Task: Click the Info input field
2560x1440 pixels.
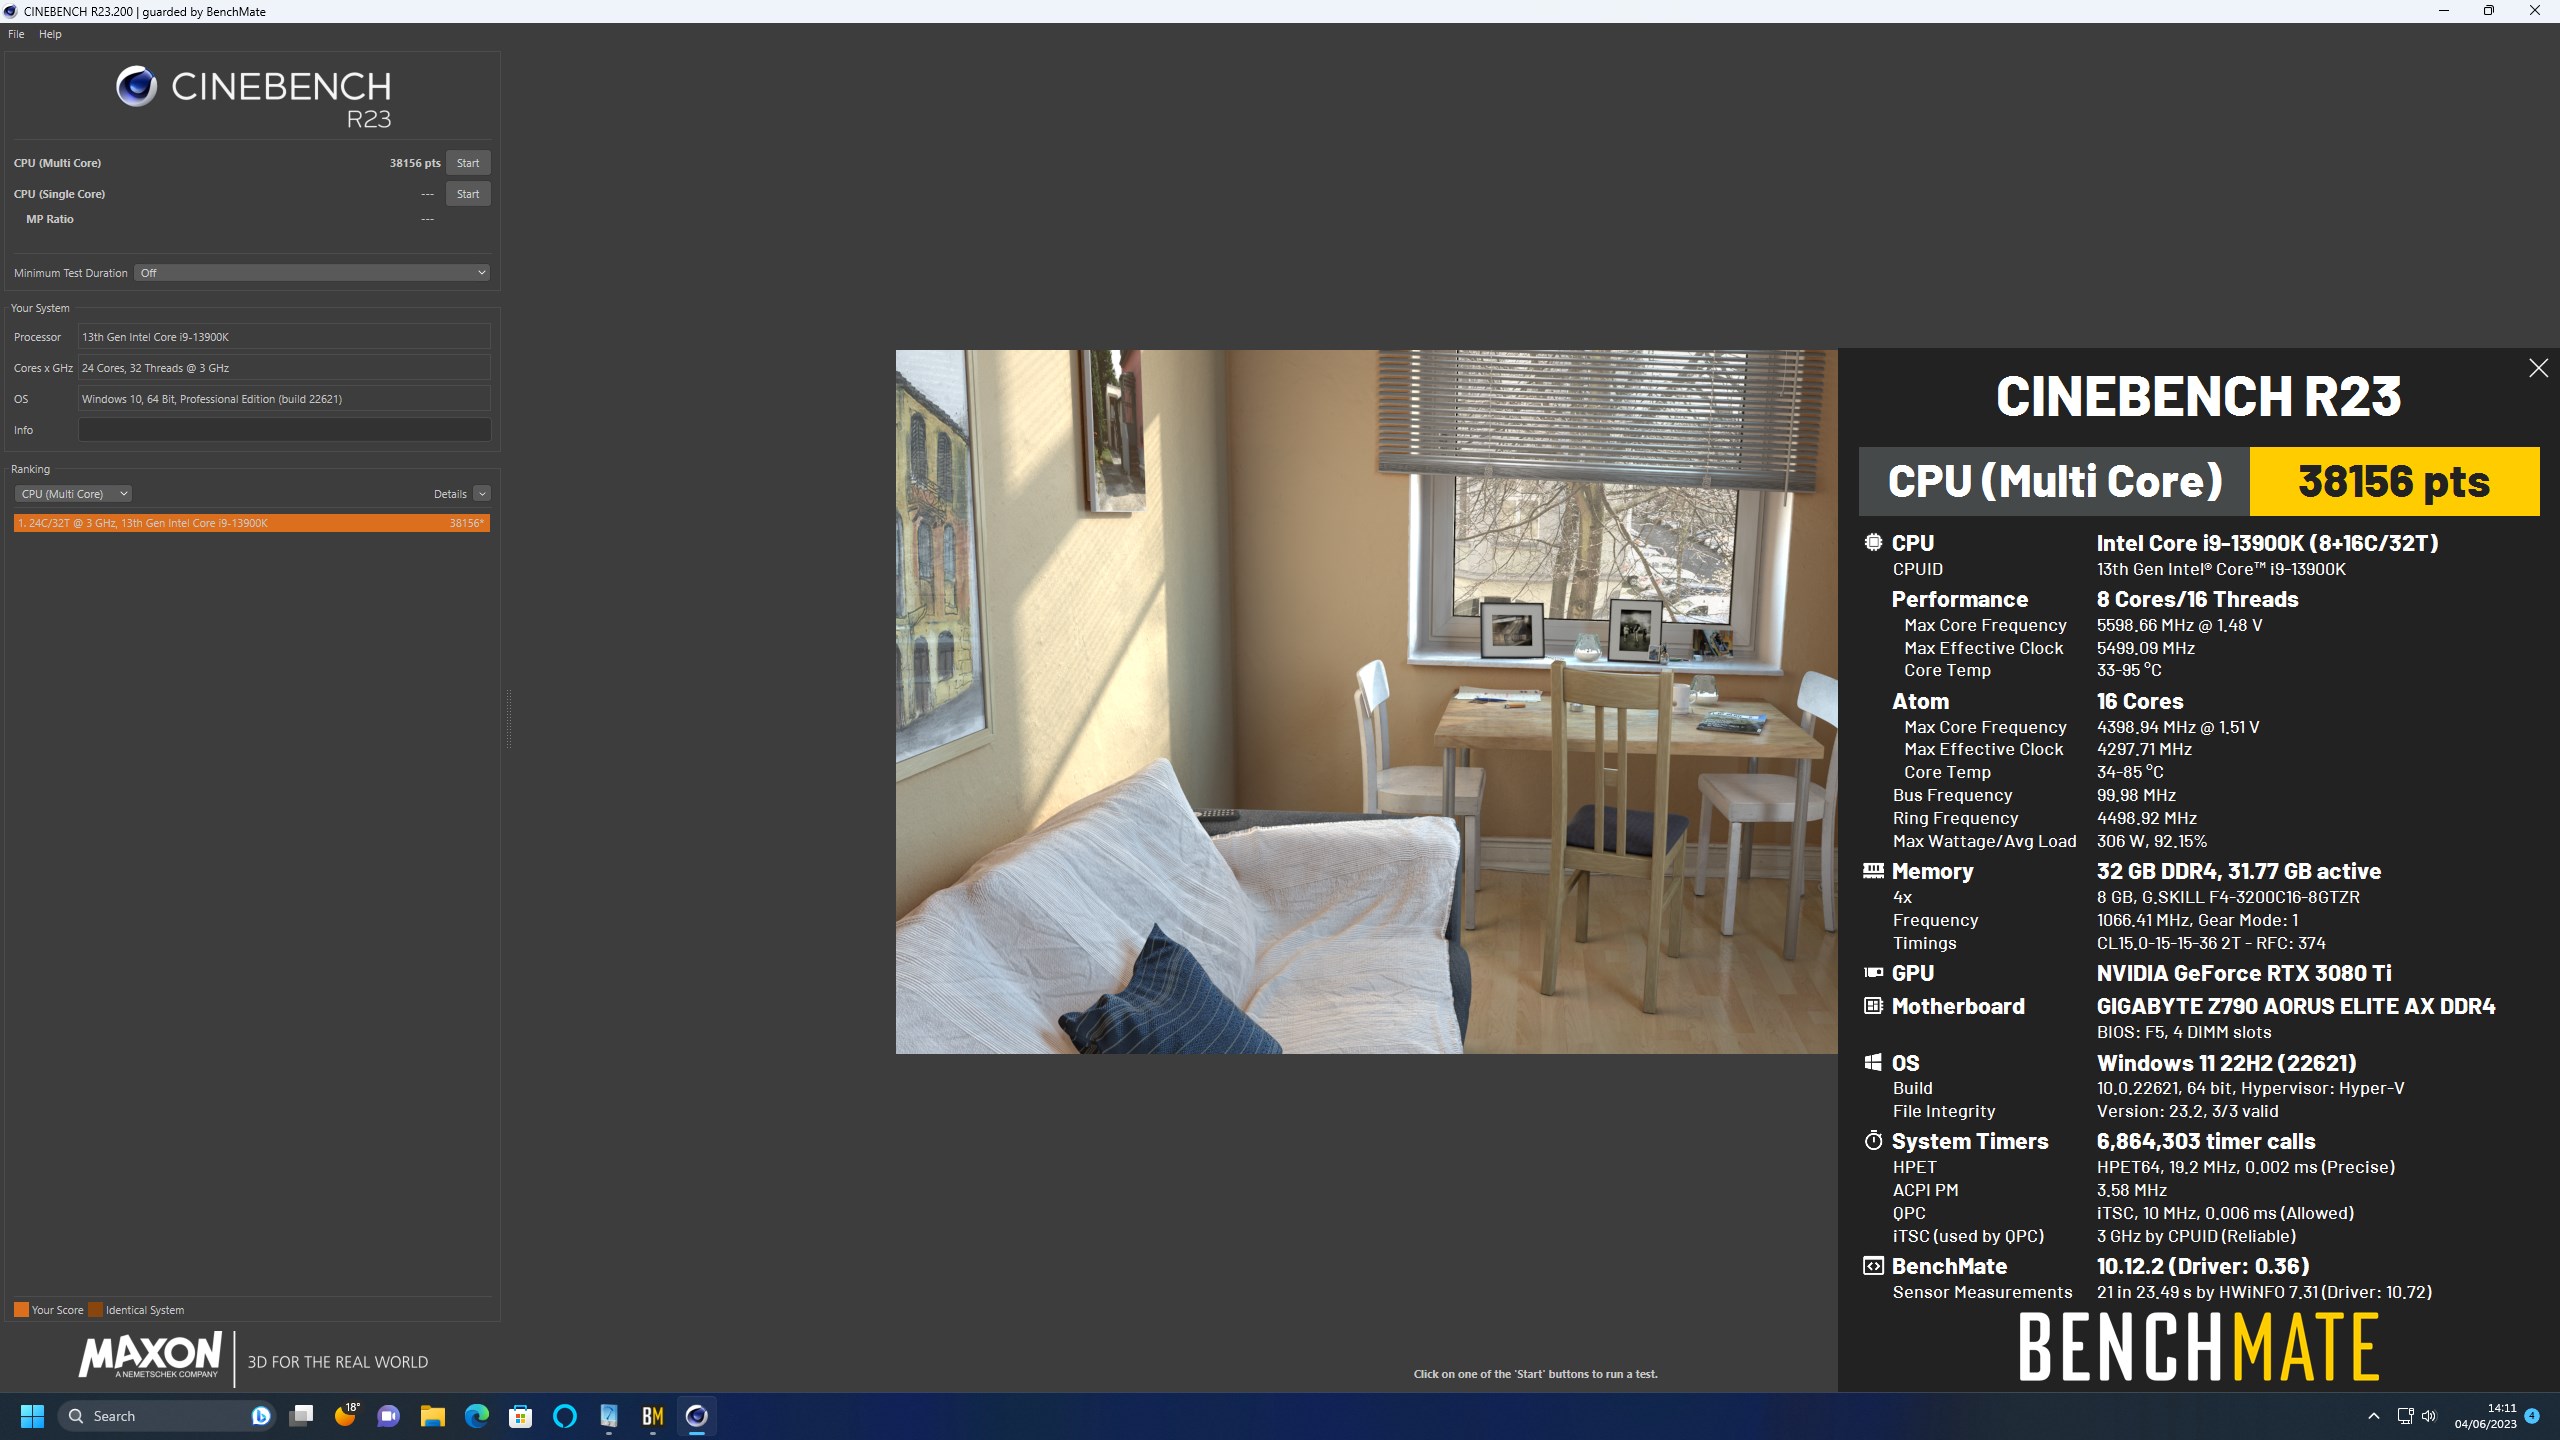Action: coord(284,430)
